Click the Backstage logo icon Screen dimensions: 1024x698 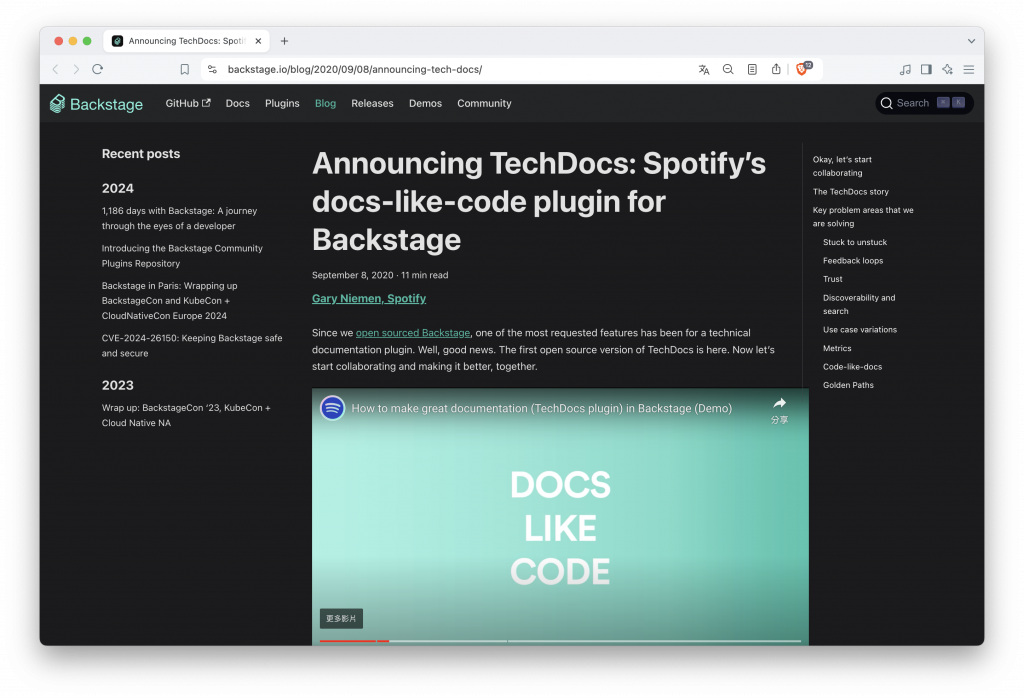pos(57,103)
